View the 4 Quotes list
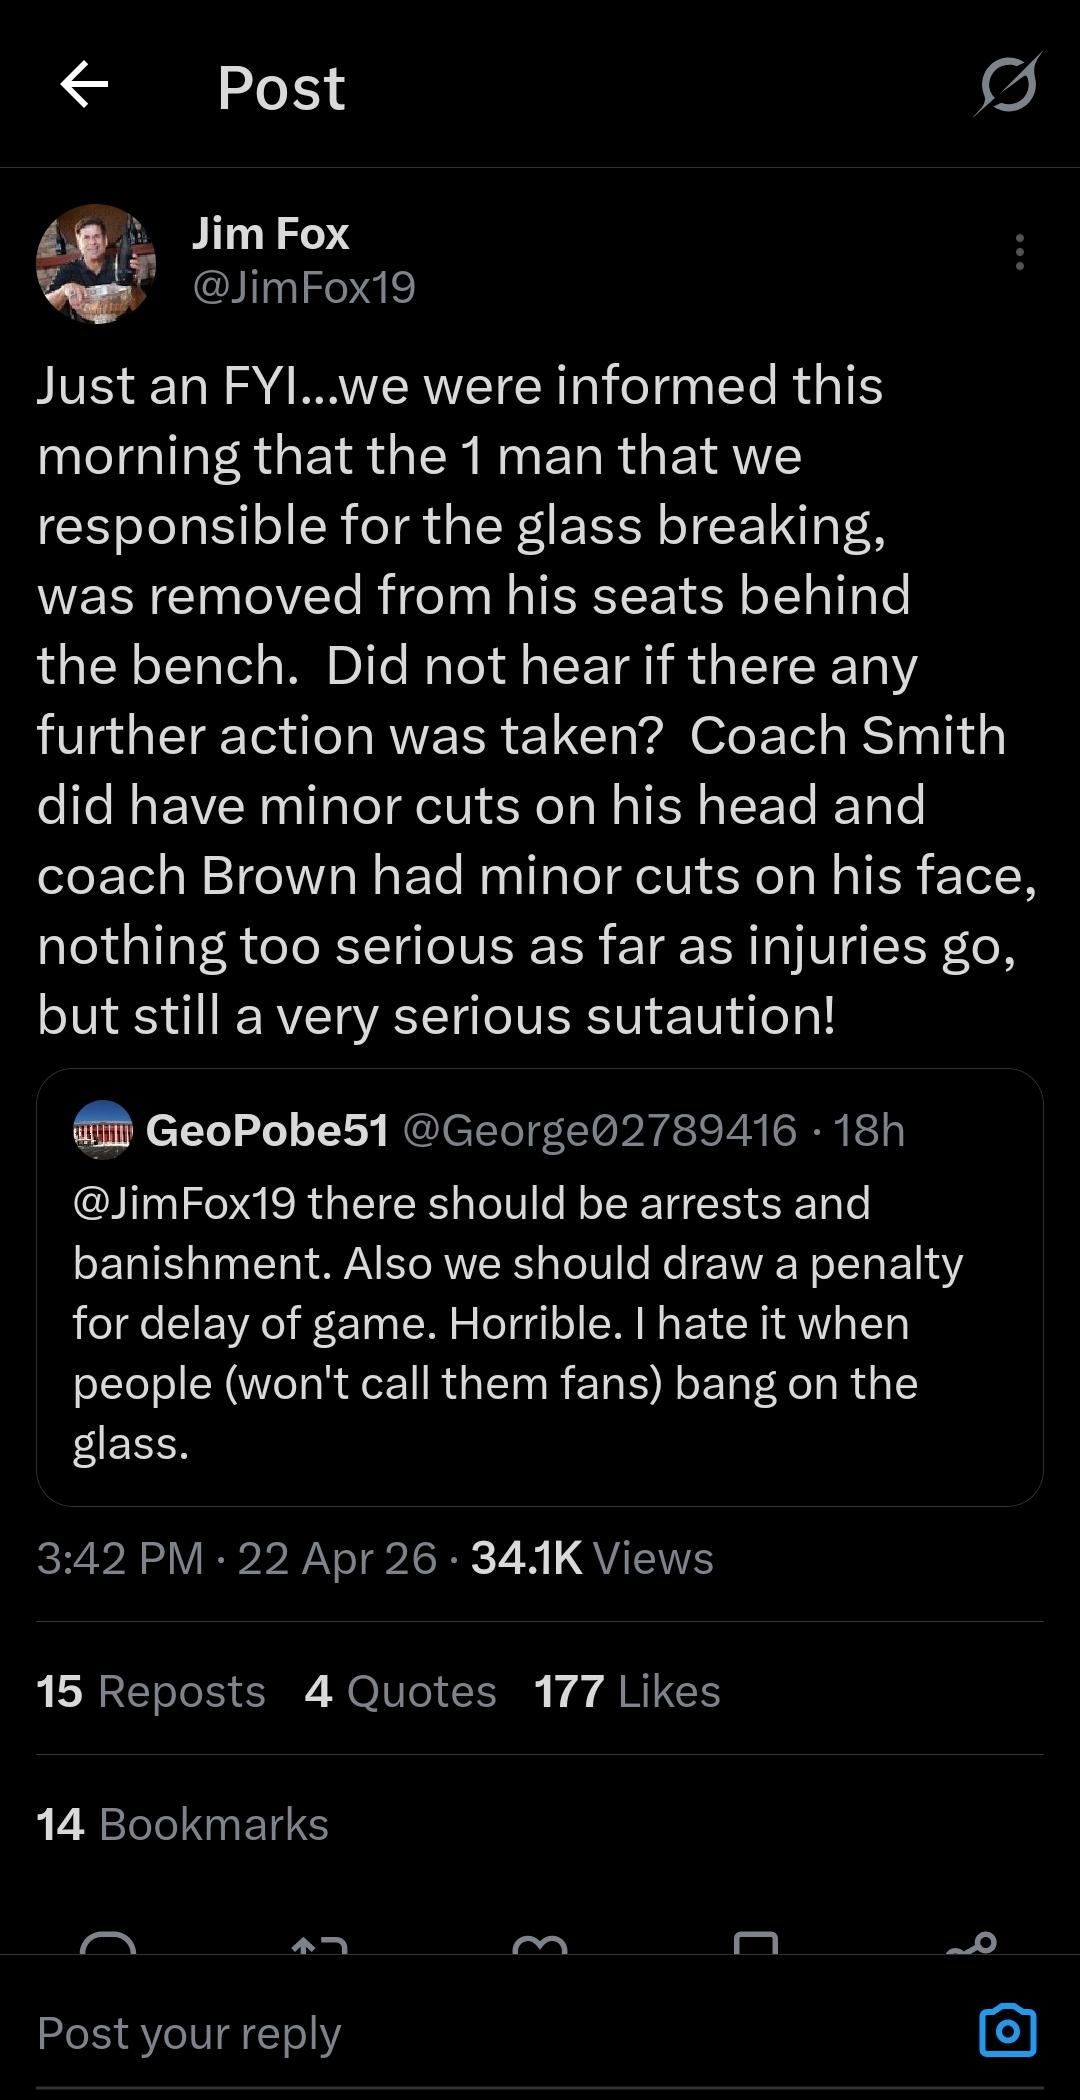 click(x=400, y=1691)
